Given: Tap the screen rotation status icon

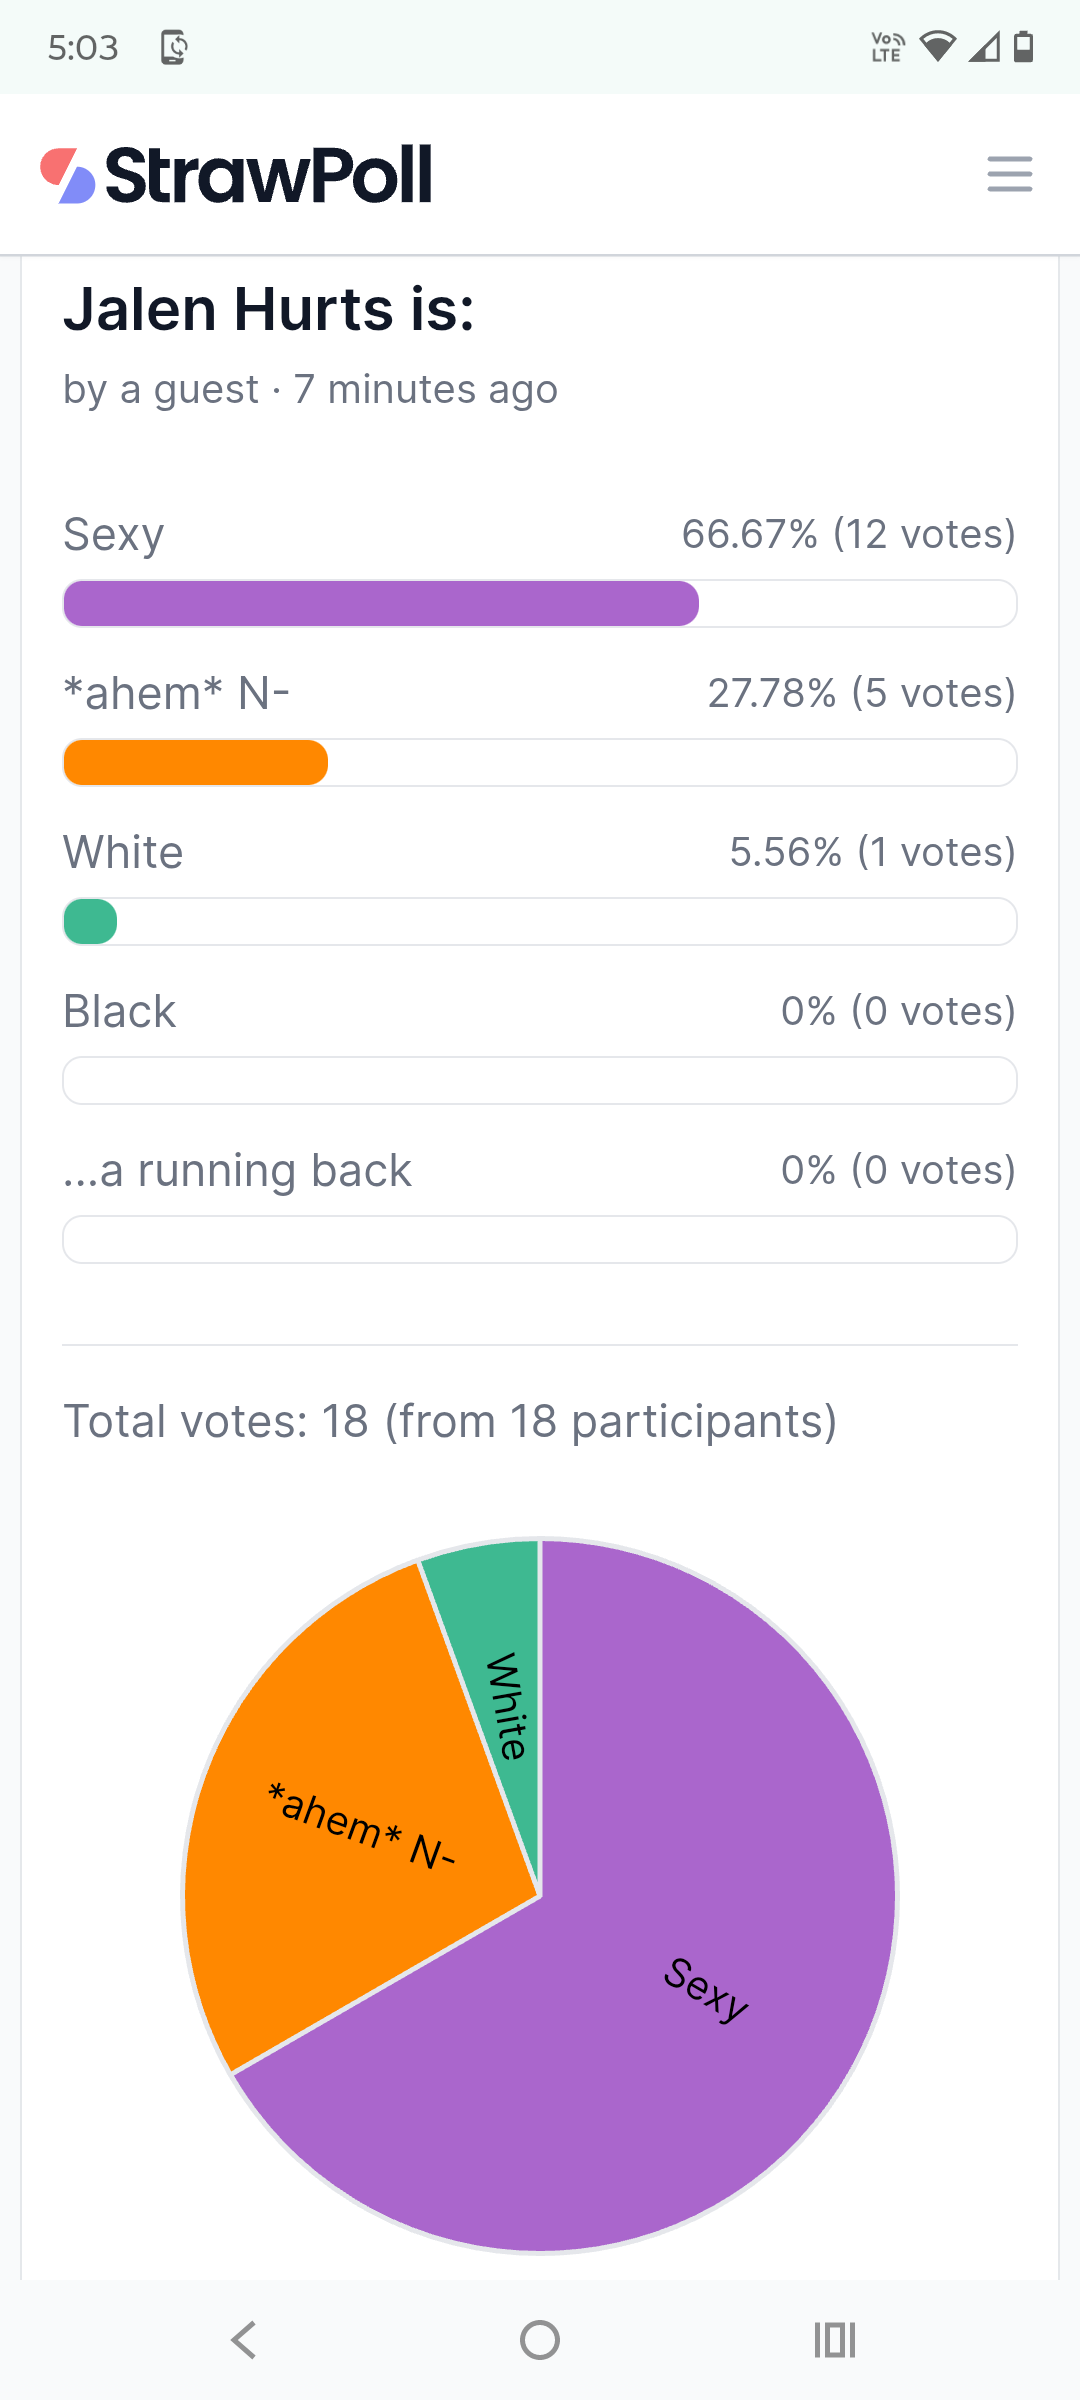Looking at the screenshot, I should tap(174, 47).
